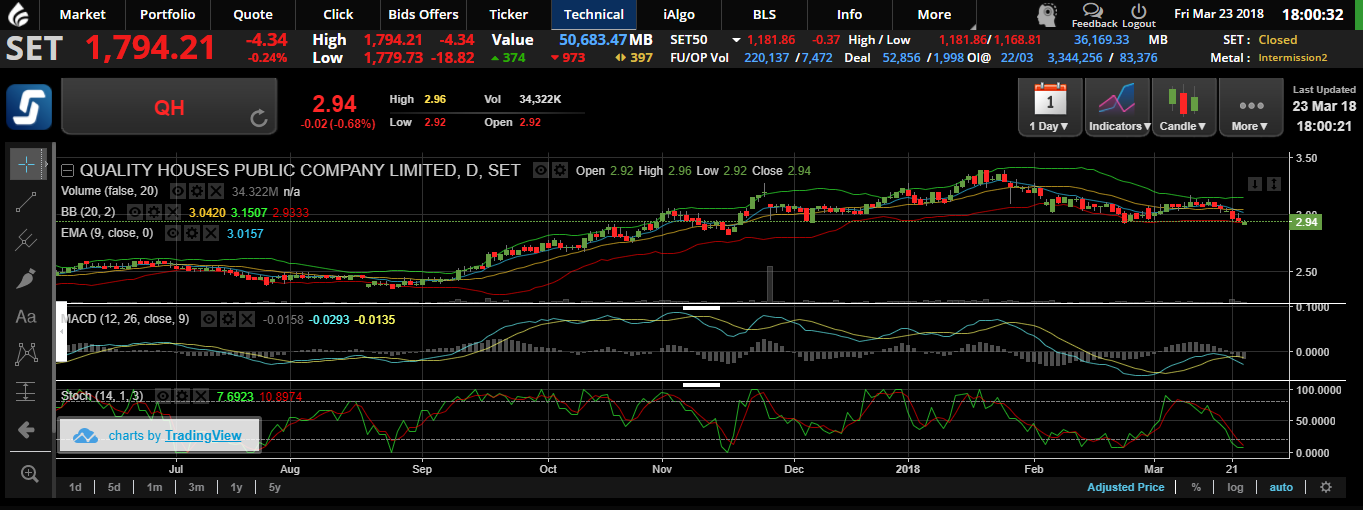Click the move pane down arrow

pyautogui.click(x=1257, y=184)
